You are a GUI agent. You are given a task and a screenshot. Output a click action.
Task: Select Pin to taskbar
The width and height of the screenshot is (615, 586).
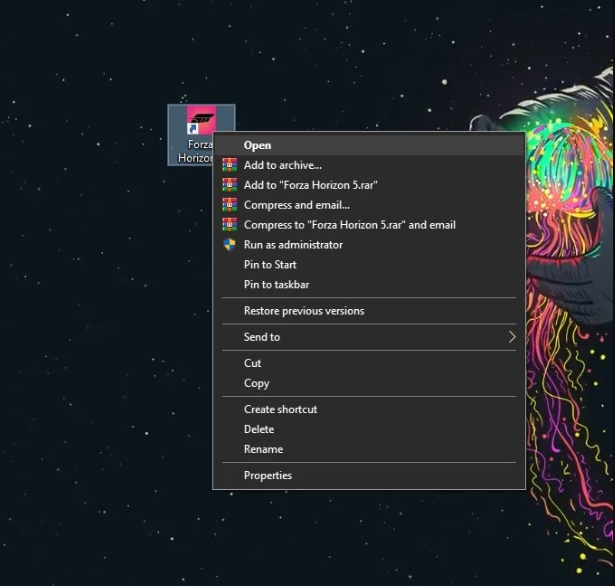click(x=369, y=284)
